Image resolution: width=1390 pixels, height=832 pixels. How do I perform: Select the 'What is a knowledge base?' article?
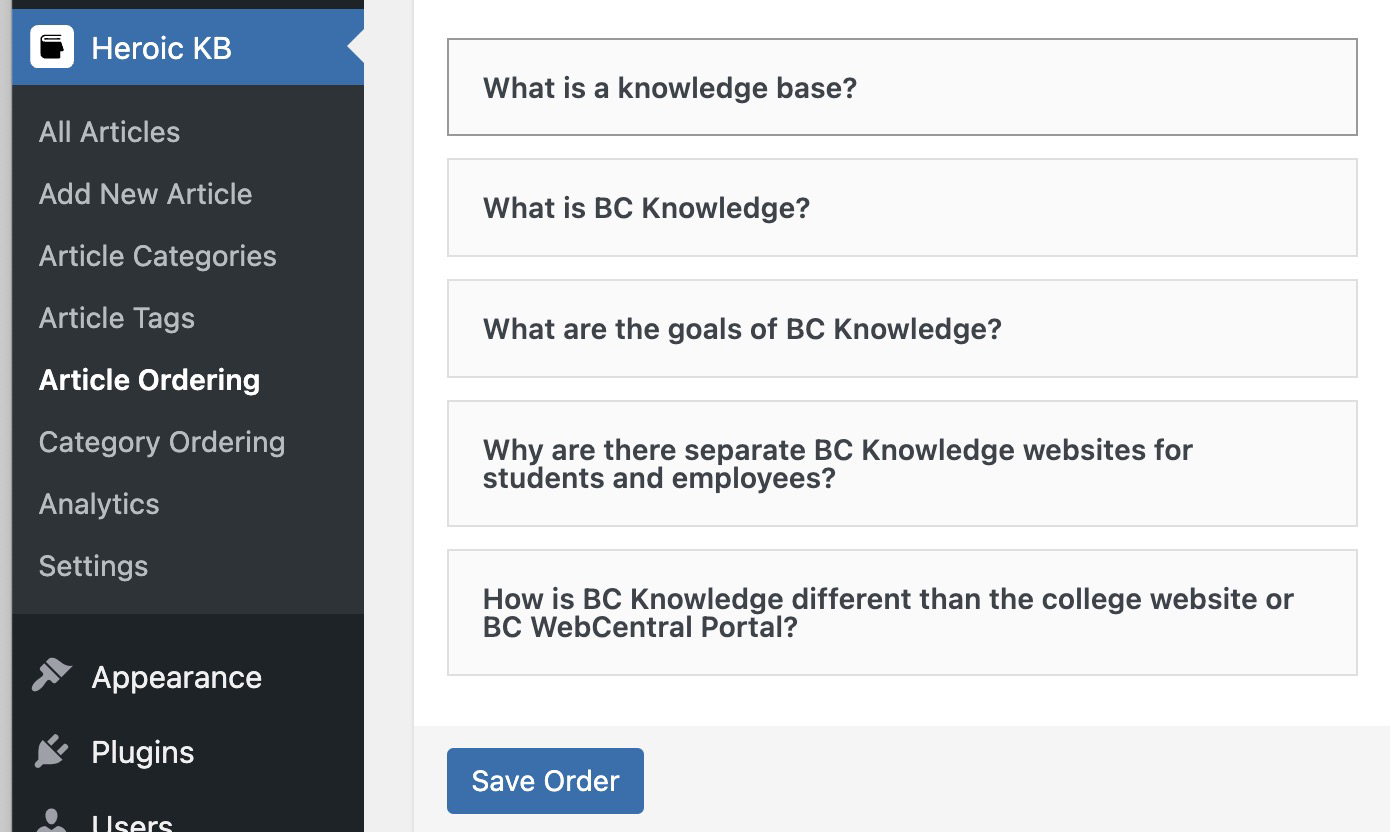click(x=901, y=88)
